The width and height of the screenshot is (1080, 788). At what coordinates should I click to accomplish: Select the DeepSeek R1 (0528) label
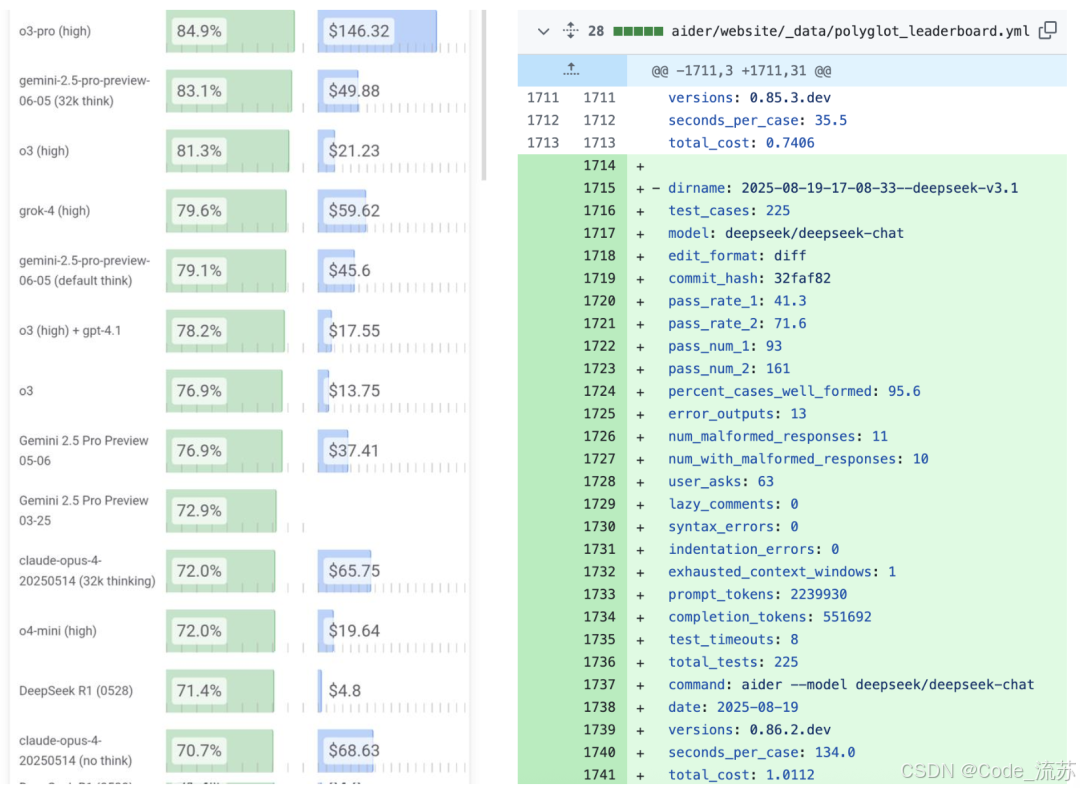coord(76,691)
